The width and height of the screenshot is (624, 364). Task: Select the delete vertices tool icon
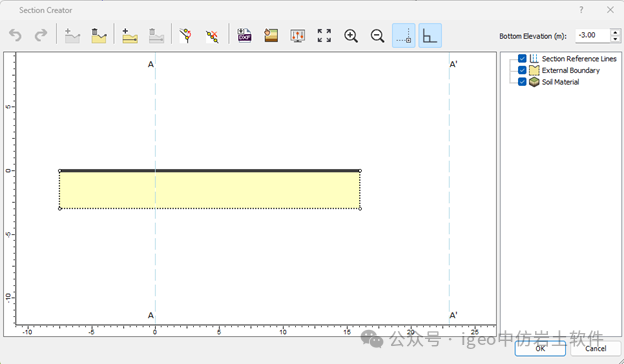click(x=212, y=36)
